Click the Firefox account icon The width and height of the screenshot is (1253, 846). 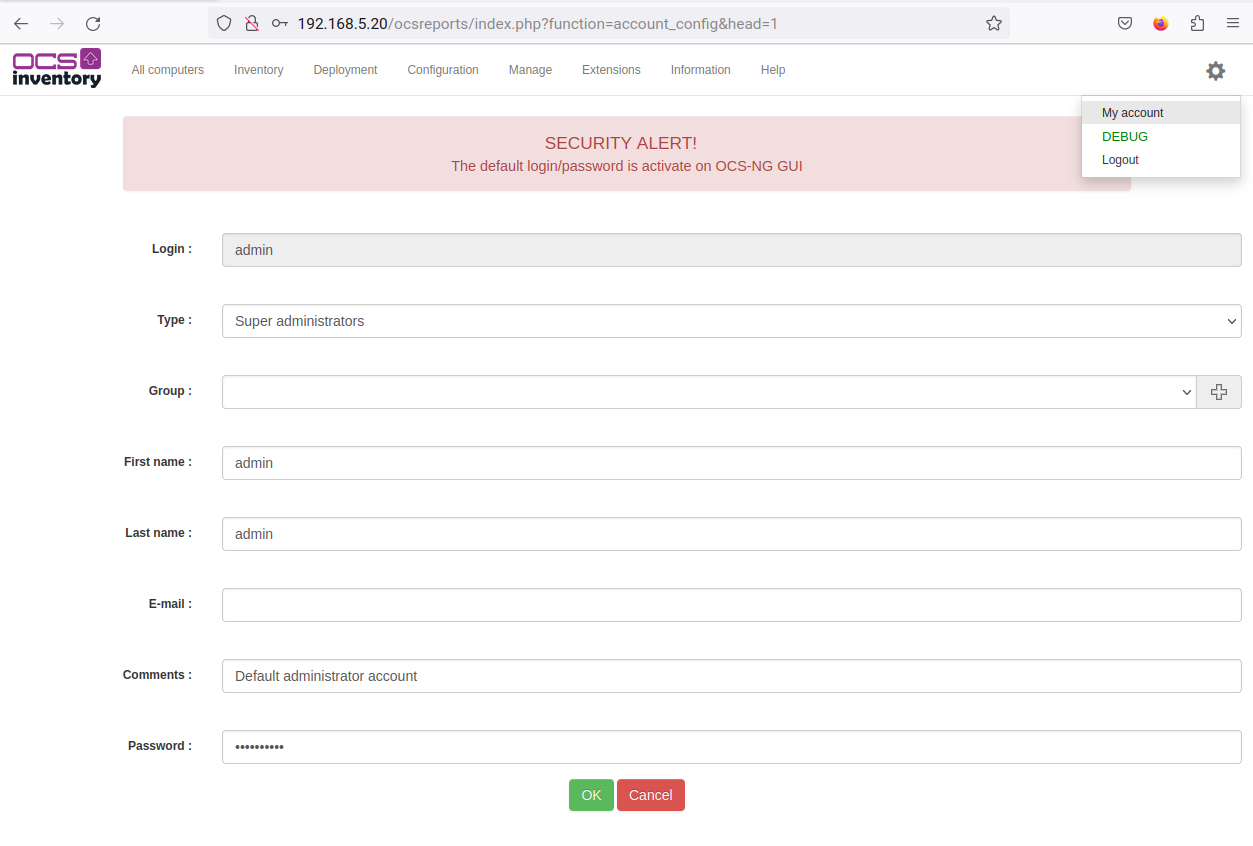1161,23
